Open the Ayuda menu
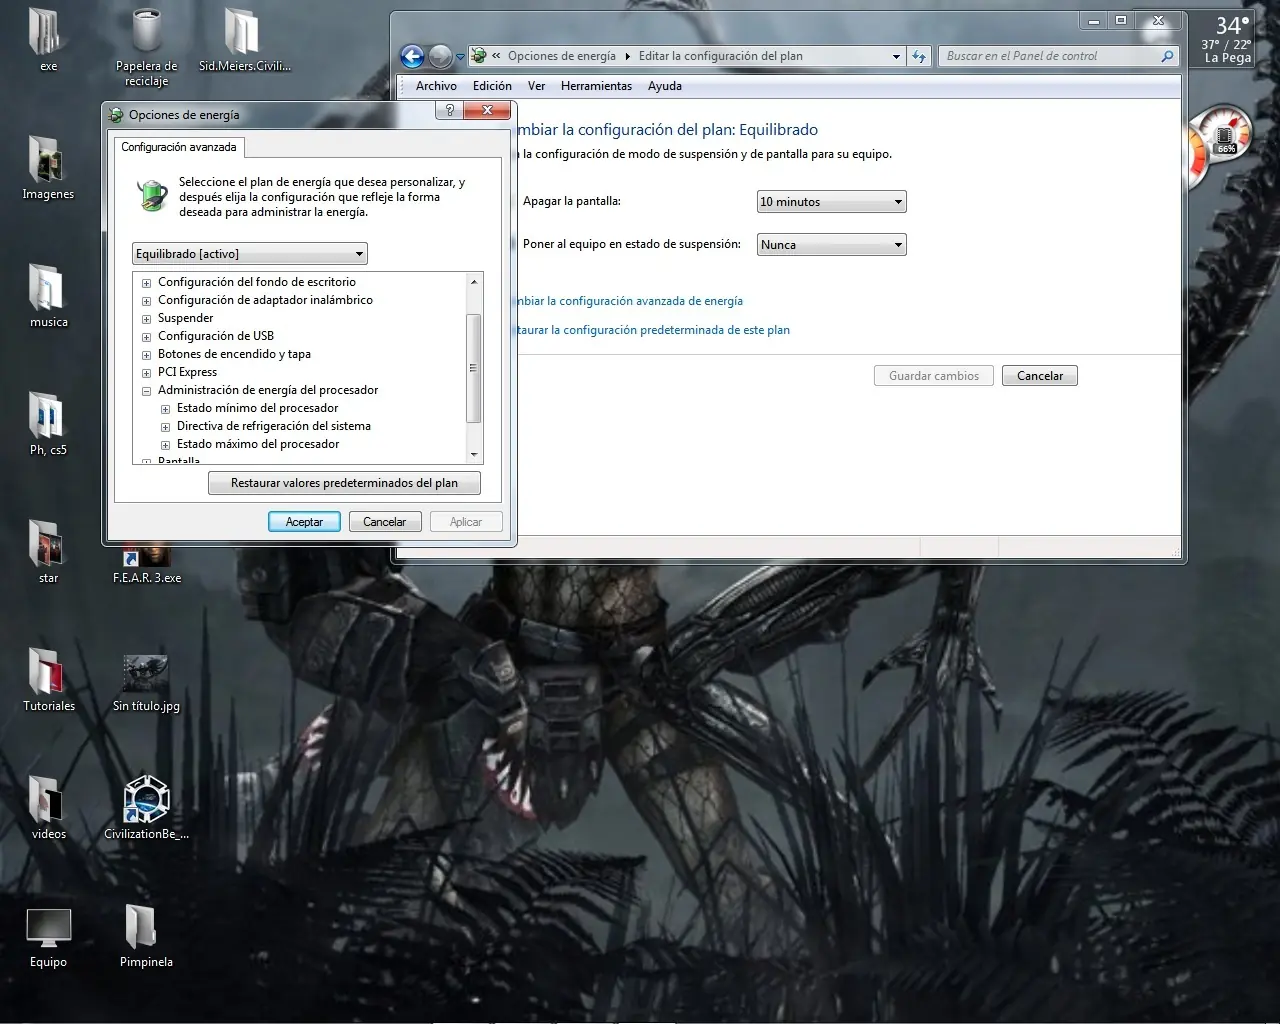 click(665, 86)
